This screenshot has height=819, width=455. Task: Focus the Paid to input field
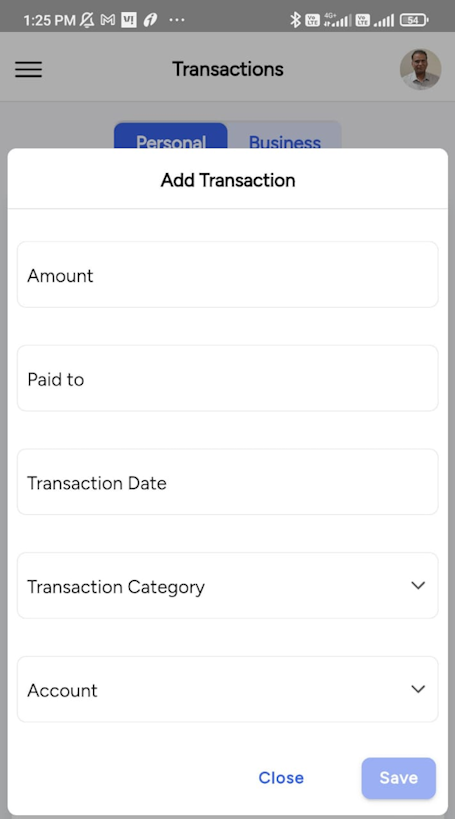(228, 378)
